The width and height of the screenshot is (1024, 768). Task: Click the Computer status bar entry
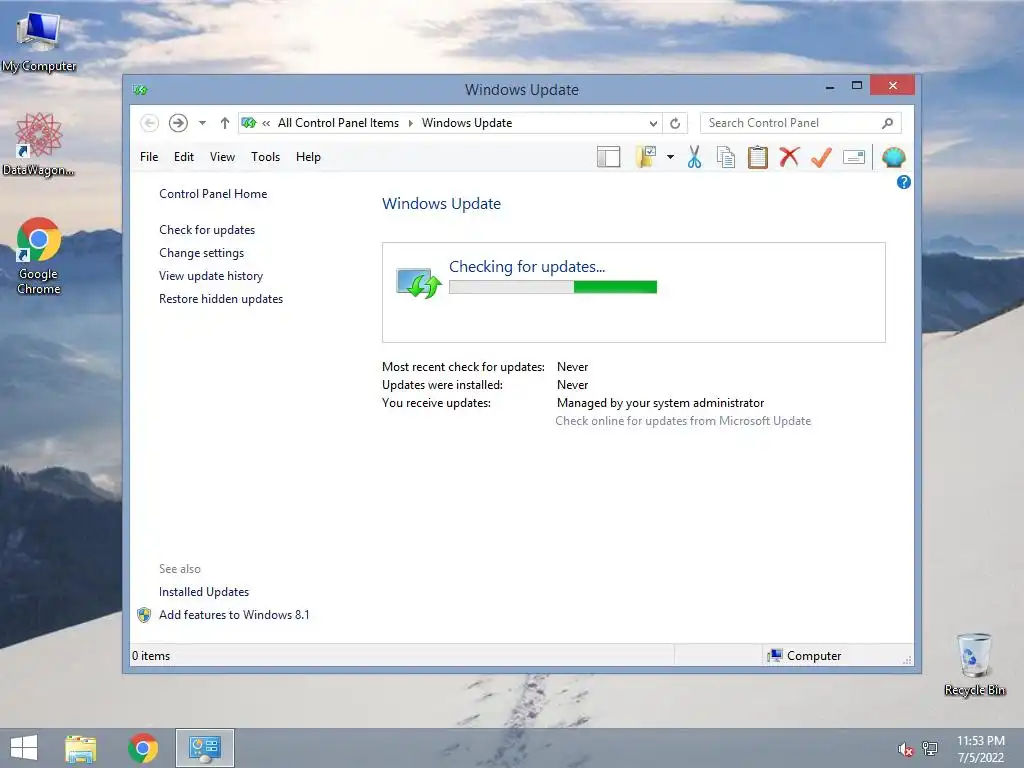point(805,656)
